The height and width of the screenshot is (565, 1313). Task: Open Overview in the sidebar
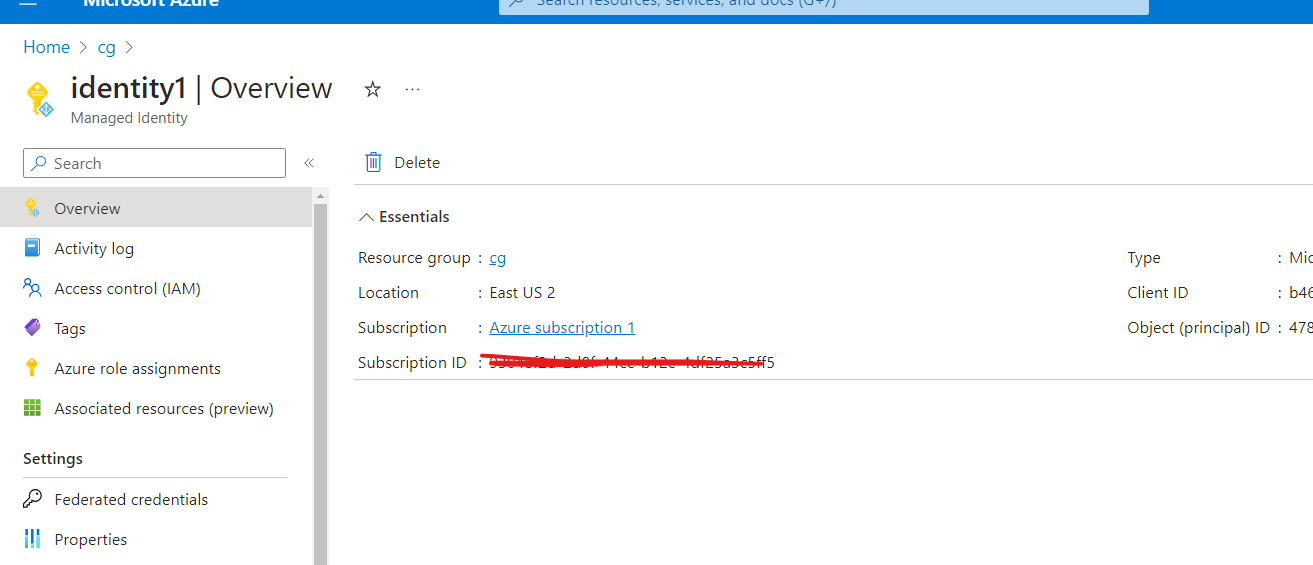(156, 208)
